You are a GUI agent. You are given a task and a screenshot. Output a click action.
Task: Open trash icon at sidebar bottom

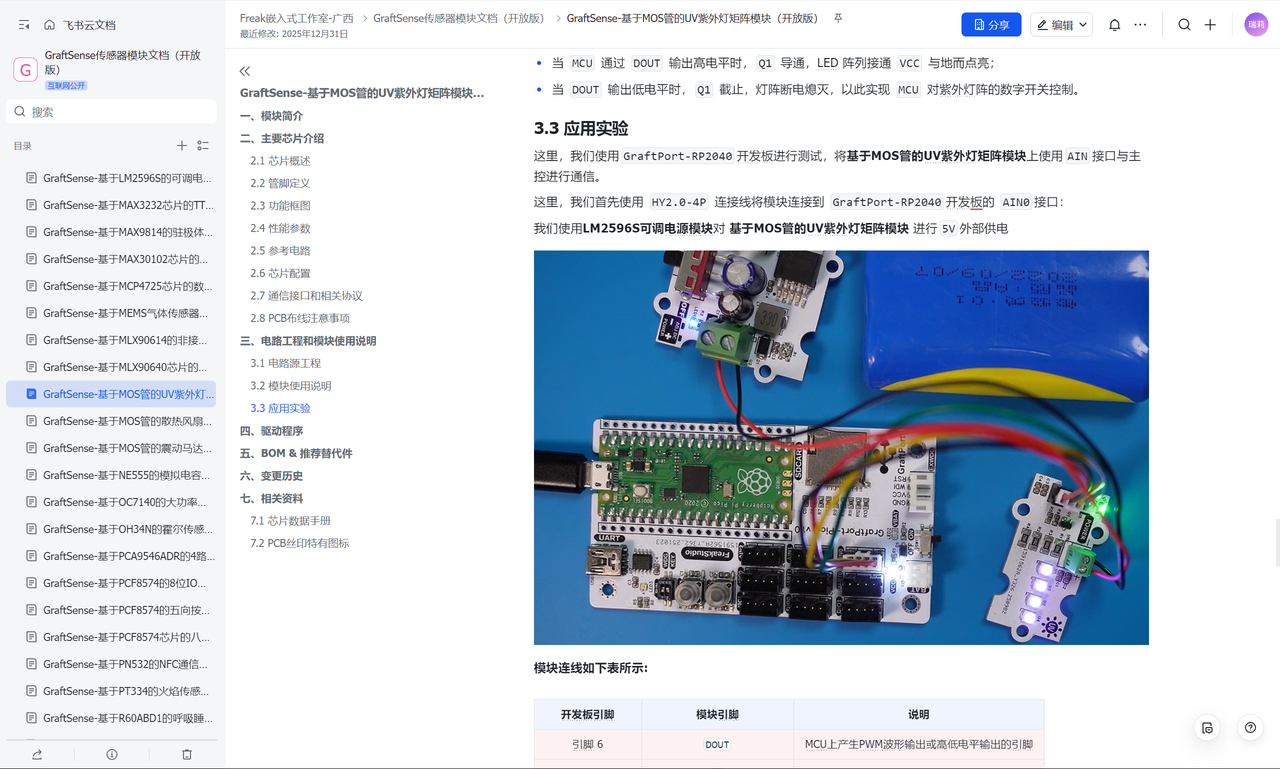pyautogui.click(x=187, y=754)
